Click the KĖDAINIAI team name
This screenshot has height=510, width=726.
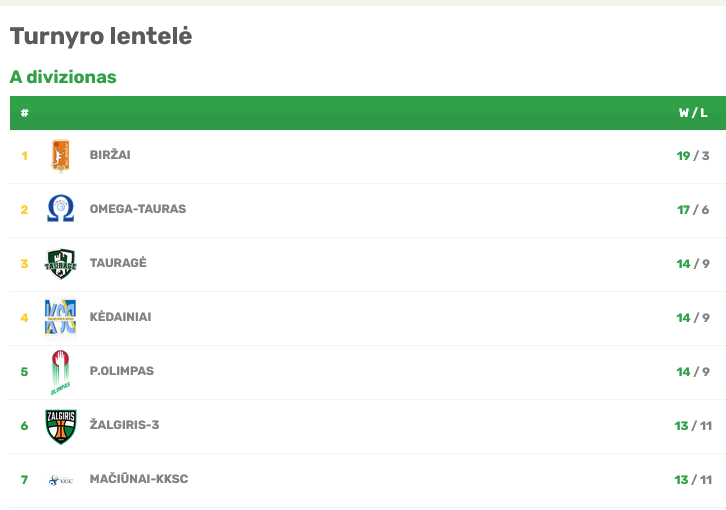pyautogui.click(x=120, y=317)
